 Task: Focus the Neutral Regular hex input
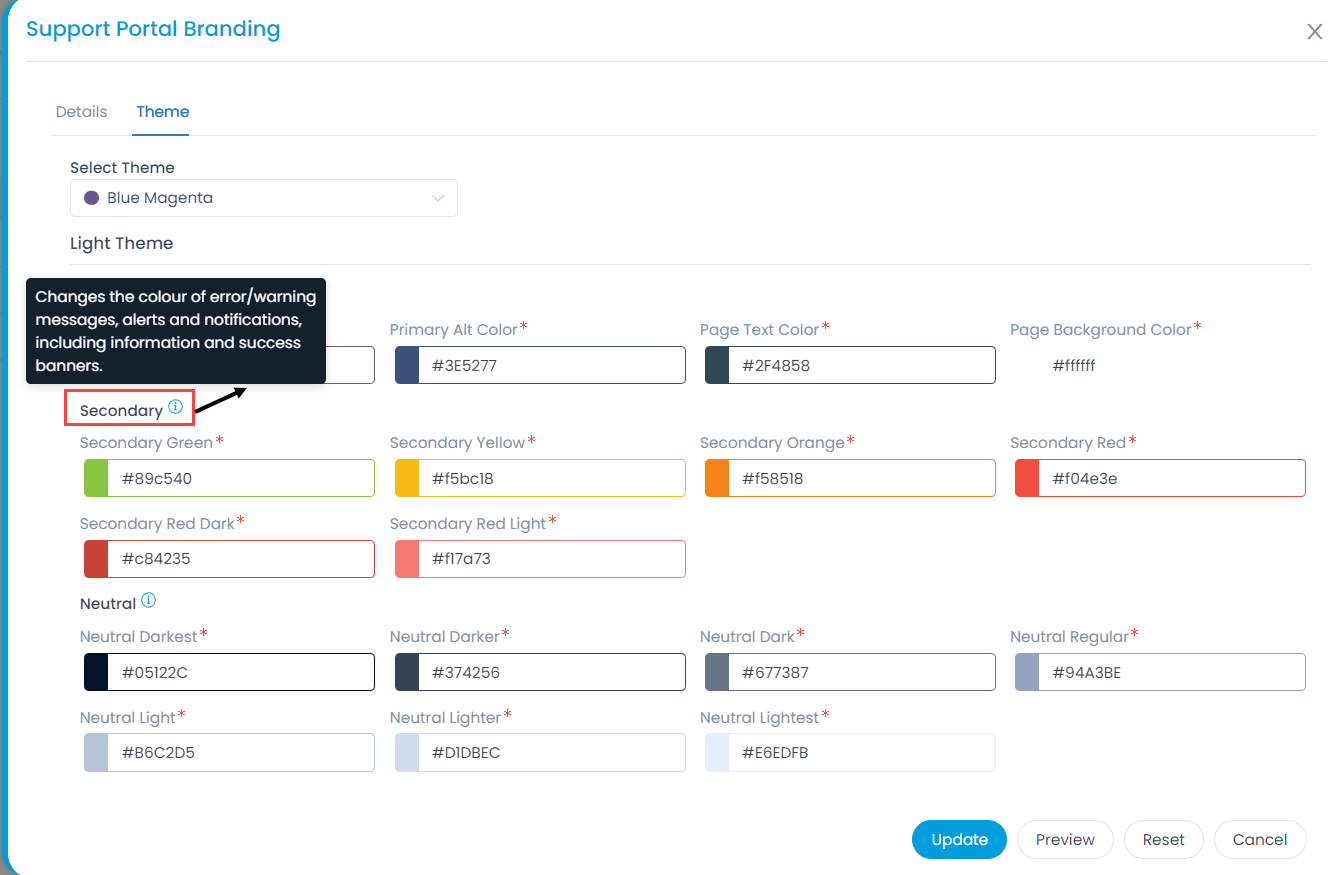(1170, 673)
